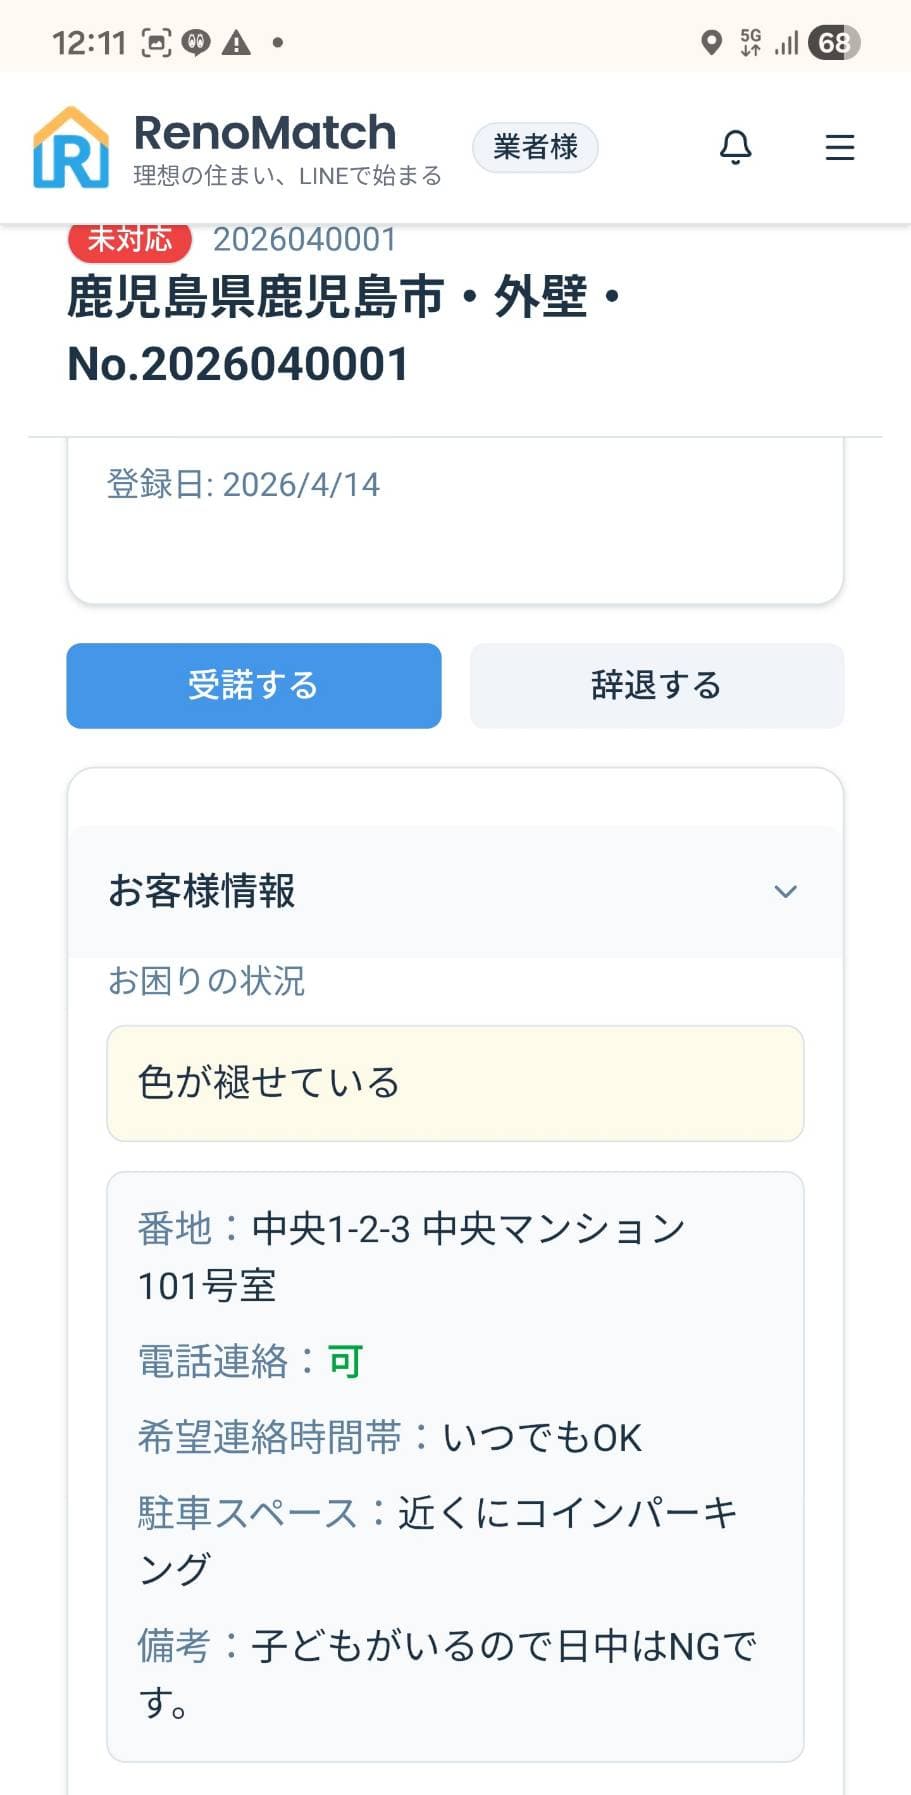This screenshot has width=911, height=1795.
Task: Open the notification bell
Action: 735,147
